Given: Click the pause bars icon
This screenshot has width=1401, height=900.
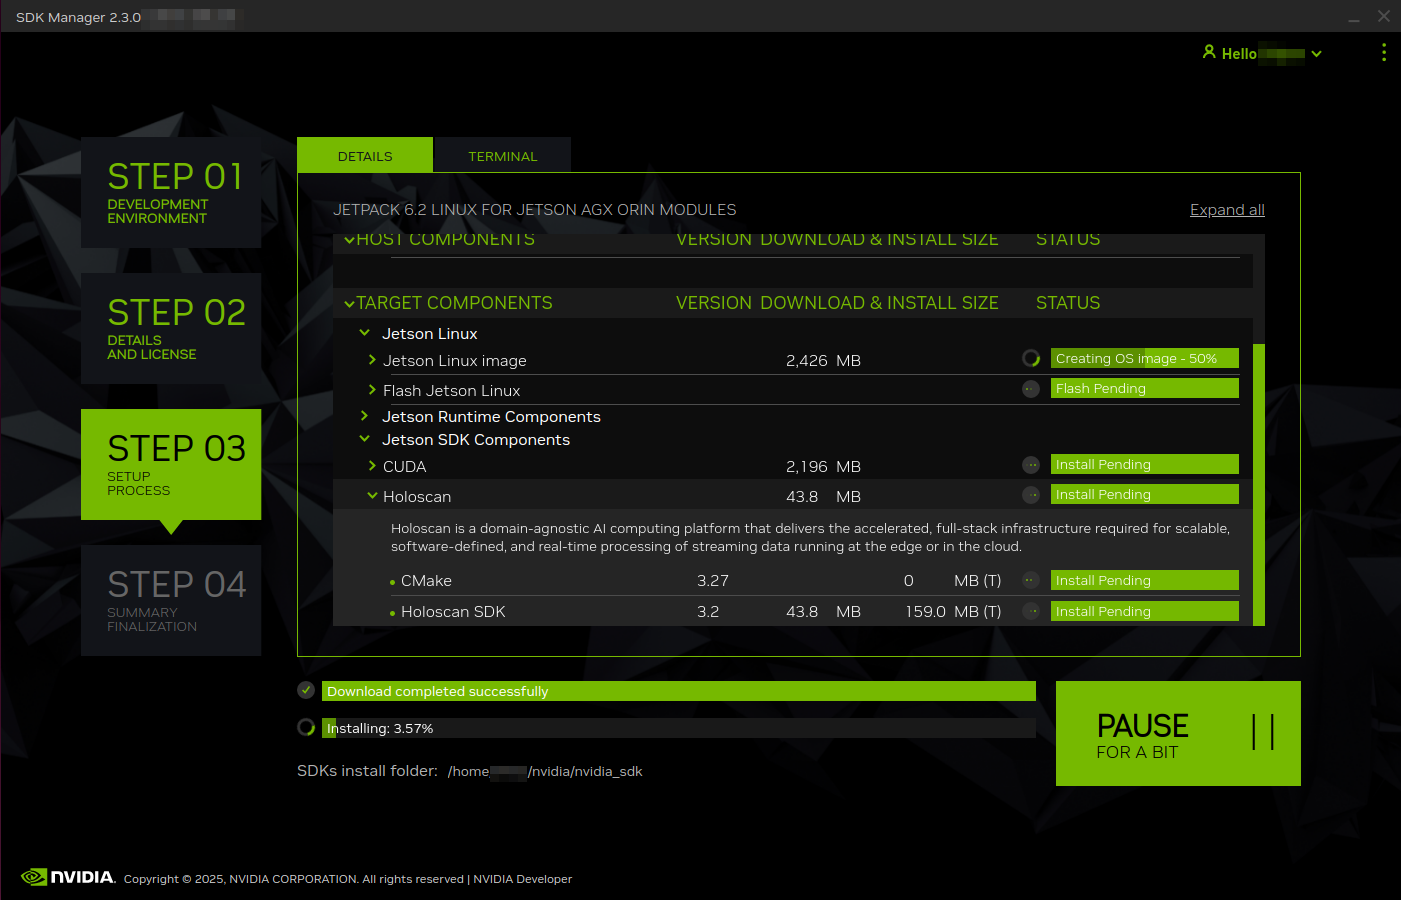Looking at the screenshot, I should (x=1263, y=732).
